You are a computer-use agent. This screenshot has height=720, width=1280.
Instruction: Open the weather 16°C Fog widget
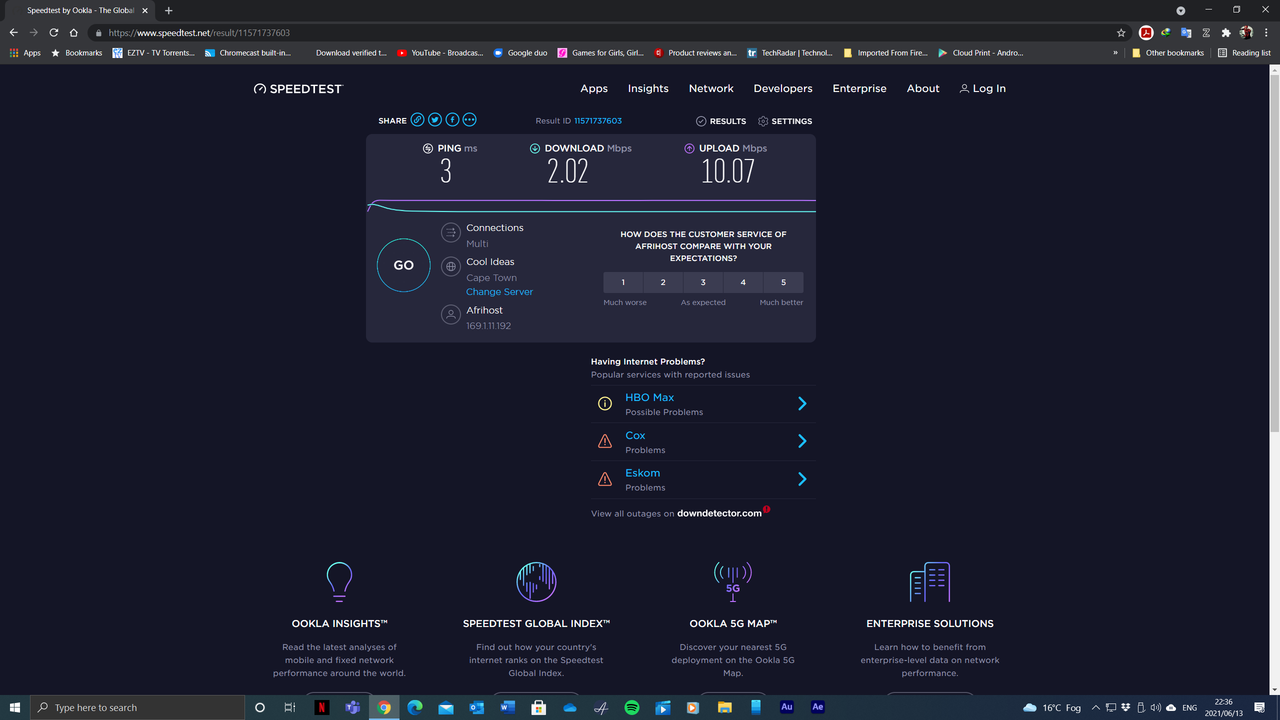(x=1052, y=707)
